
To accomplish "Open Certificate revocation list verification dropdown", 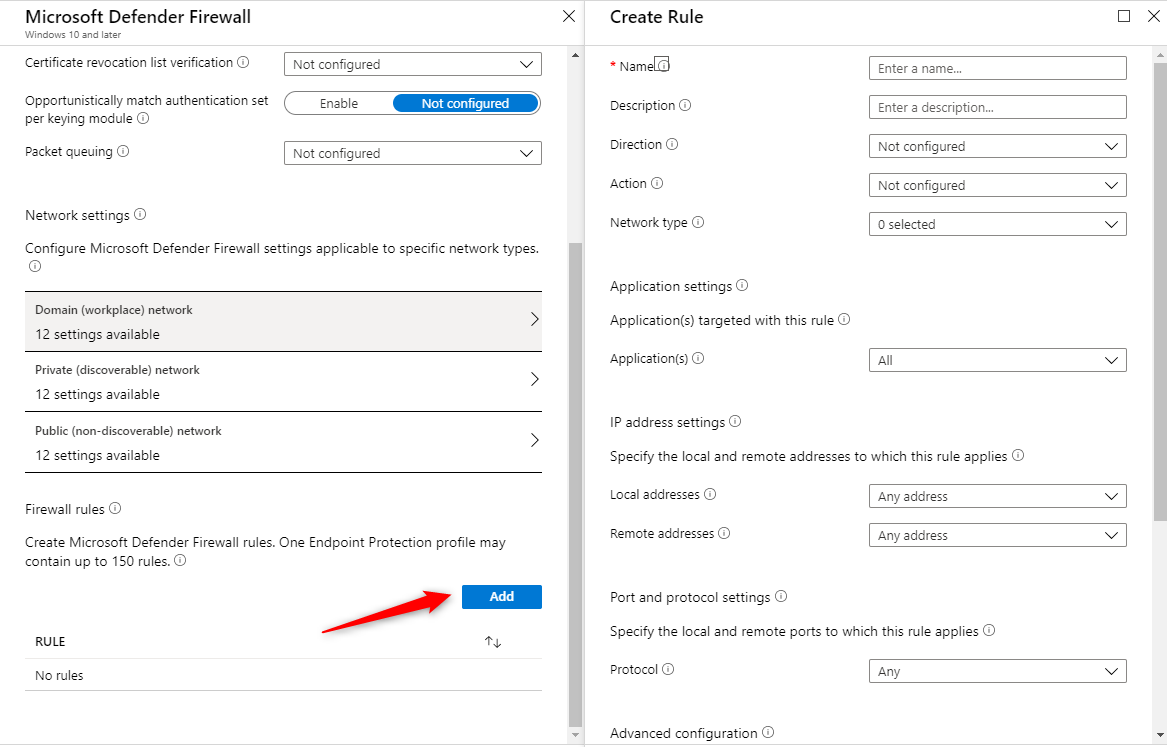I will (x=412, y=64).
